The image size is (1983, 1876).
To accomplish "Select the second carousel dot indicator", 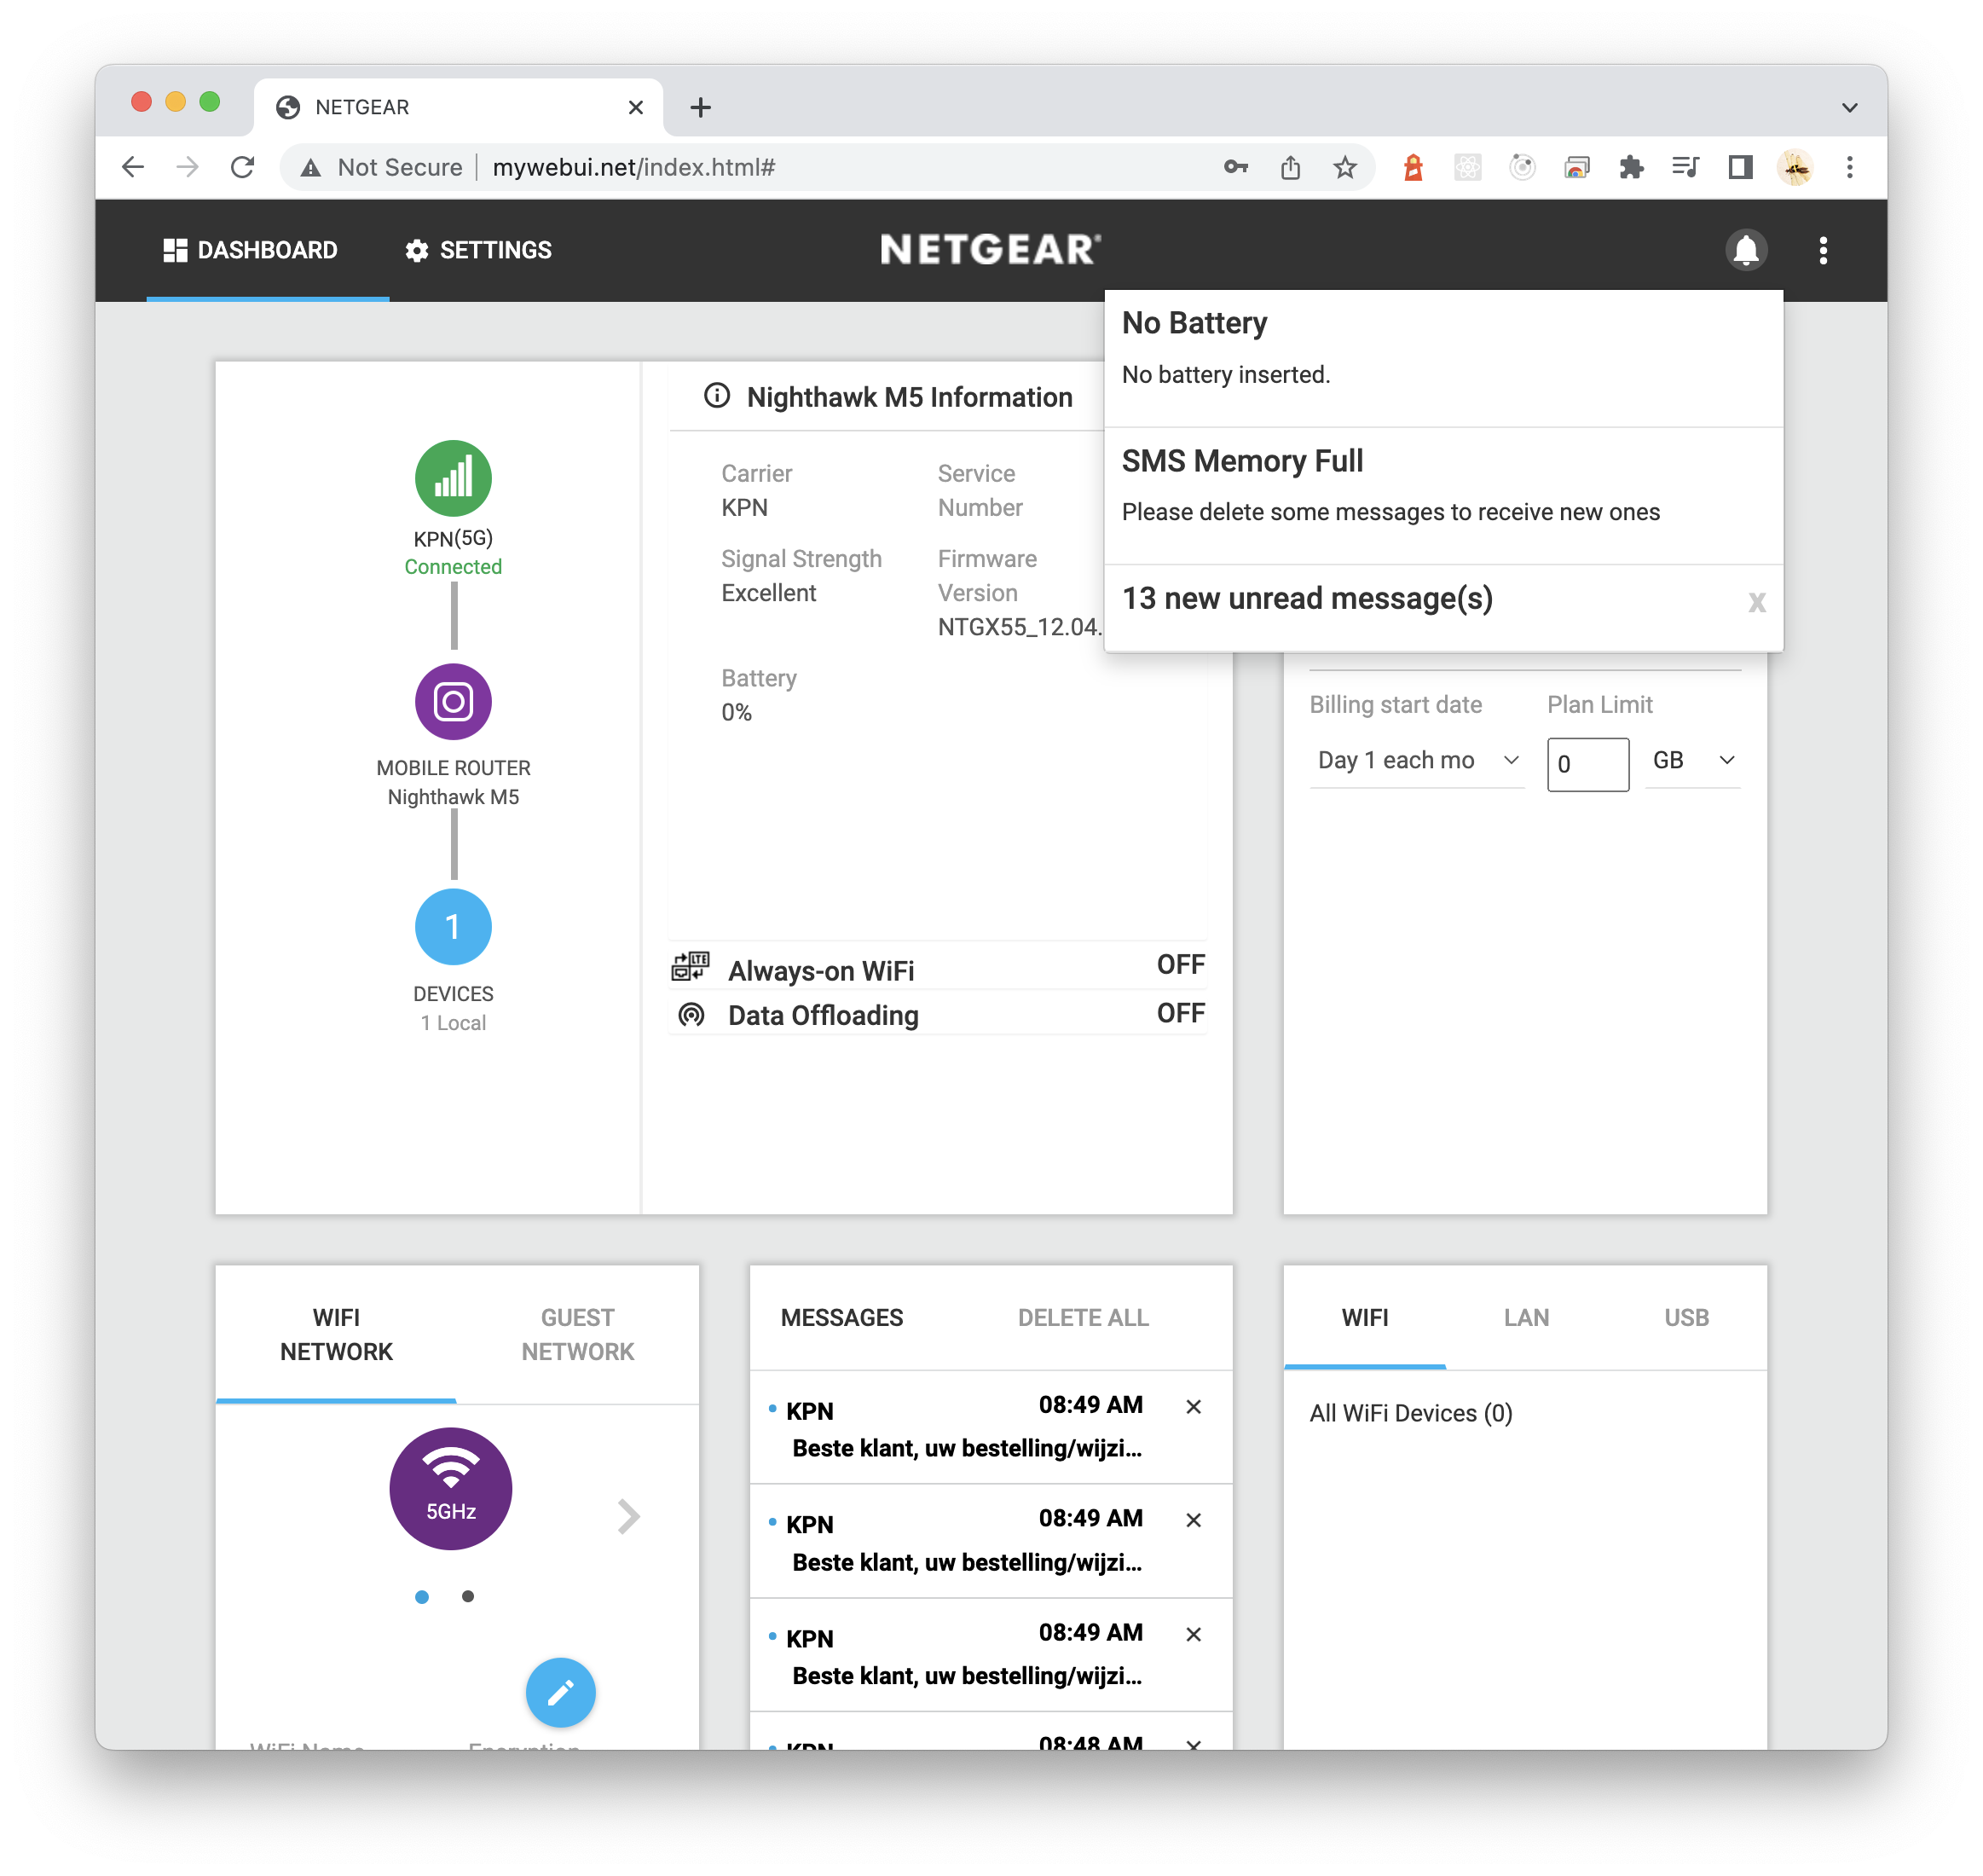I will [468, 1596].
